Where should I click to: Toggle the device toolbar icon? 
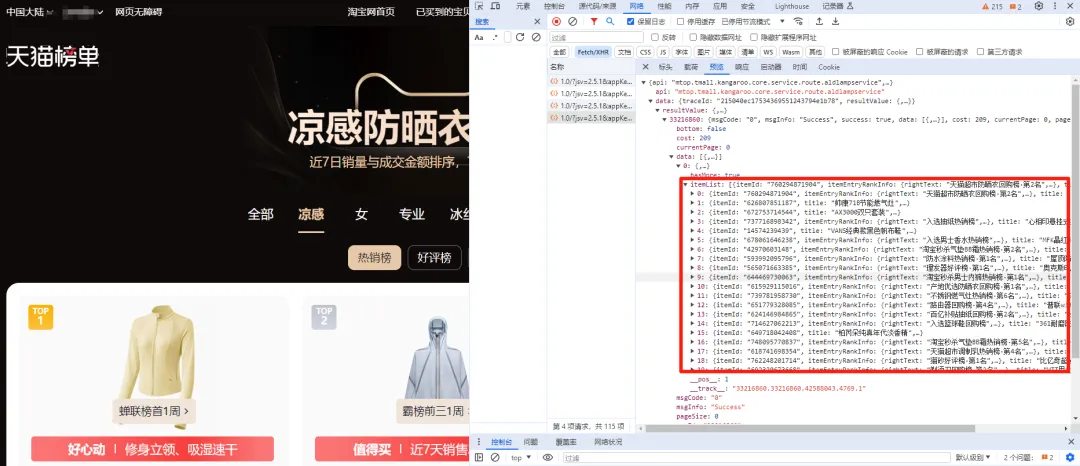point(495,6)
